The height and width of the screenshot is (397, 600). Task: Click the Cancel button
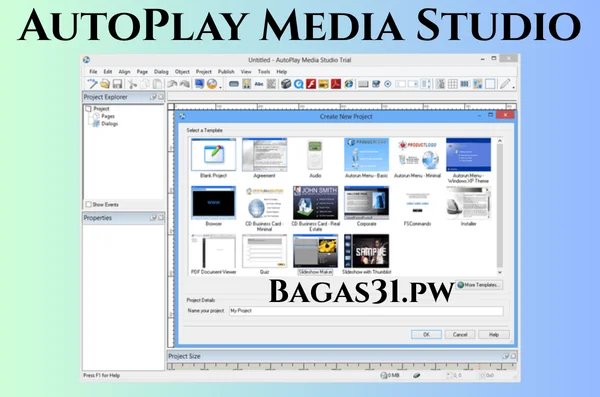point(460,335)
